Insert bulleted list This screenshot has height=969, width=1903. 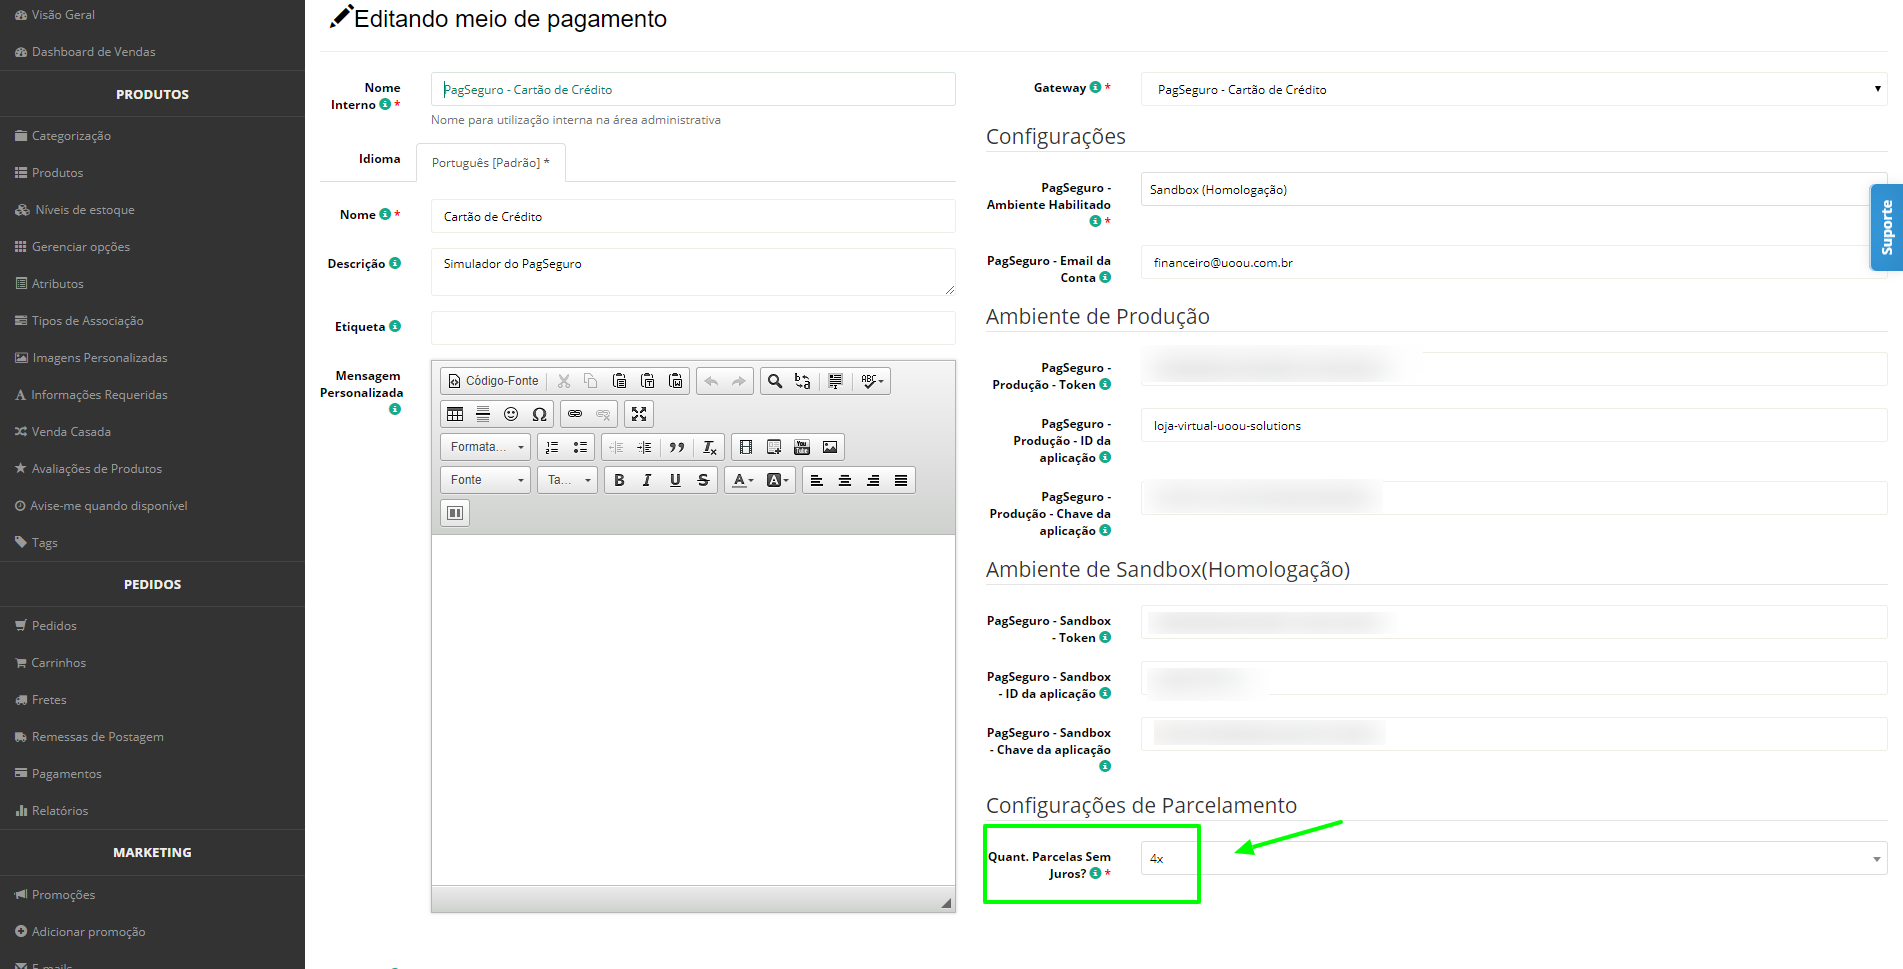click(580, 447)
